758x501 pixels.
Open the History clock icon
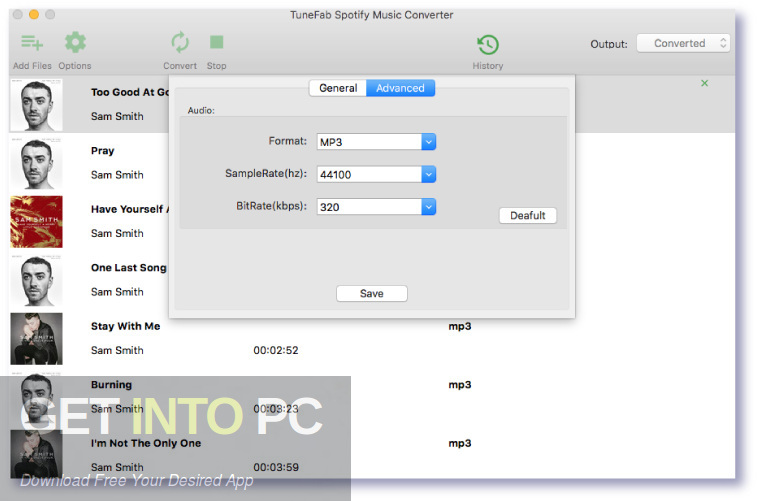[x=488, y=44]
